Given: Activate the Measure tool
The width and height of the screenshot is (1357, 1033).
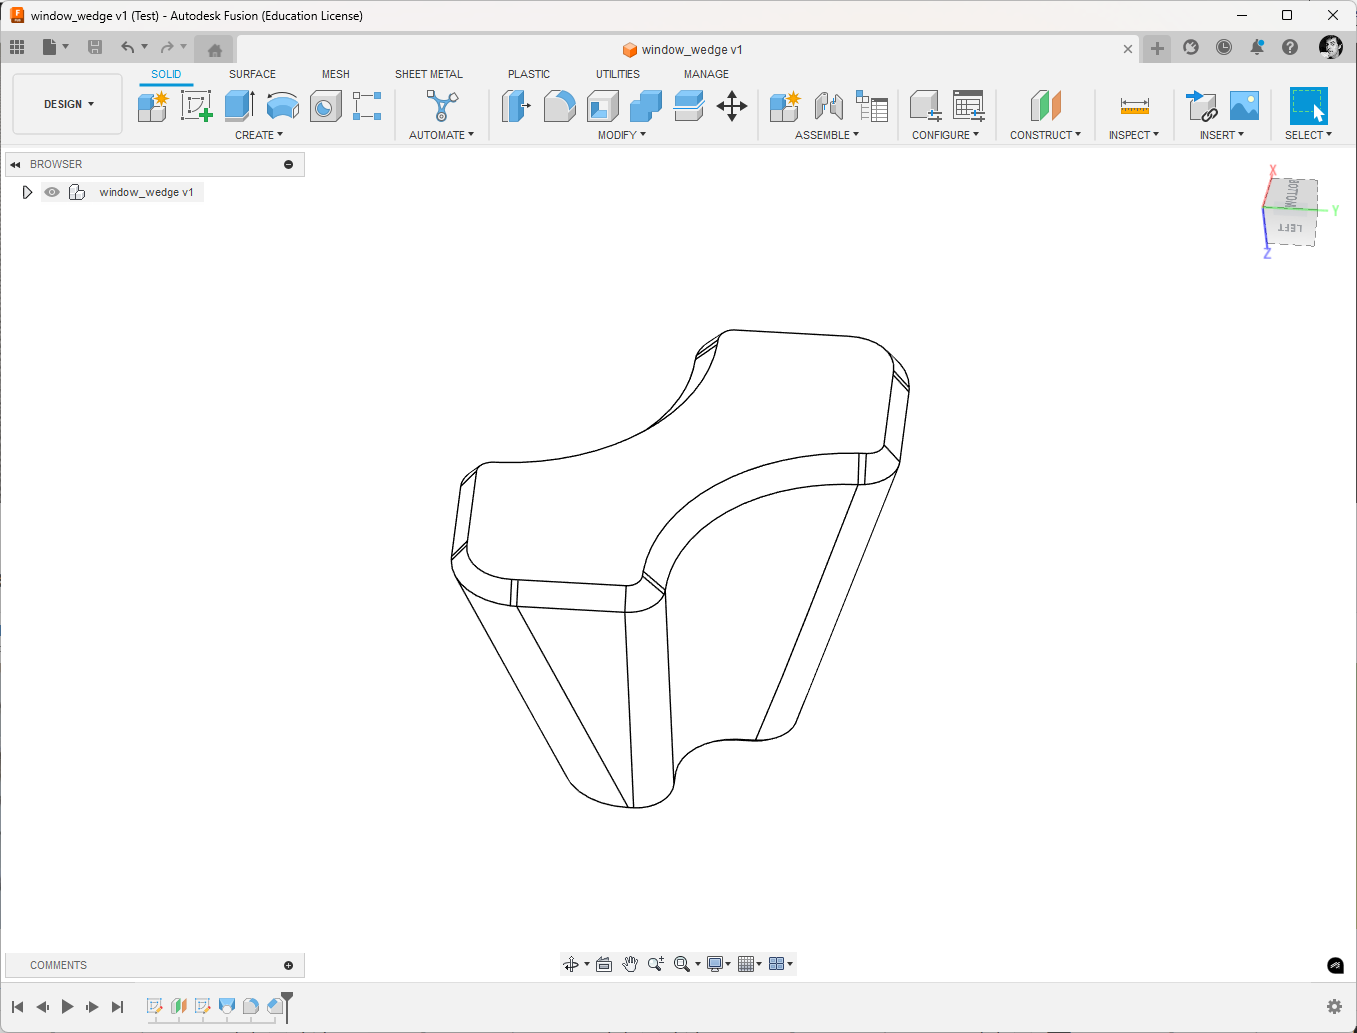Looking at the screenshot, I should pos(1135,106).
